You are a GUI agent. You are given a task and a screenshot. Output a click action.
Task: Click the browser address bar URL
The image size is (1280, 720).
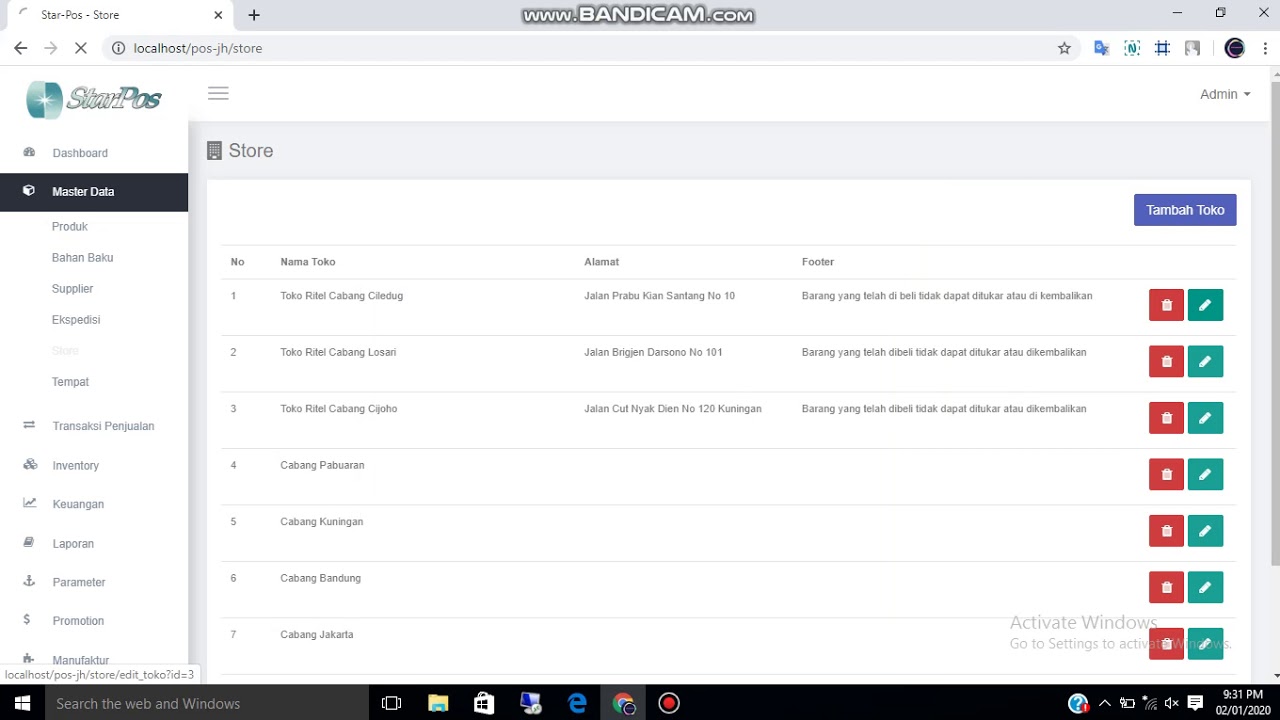pyautogui.click(x=198, y=48)
